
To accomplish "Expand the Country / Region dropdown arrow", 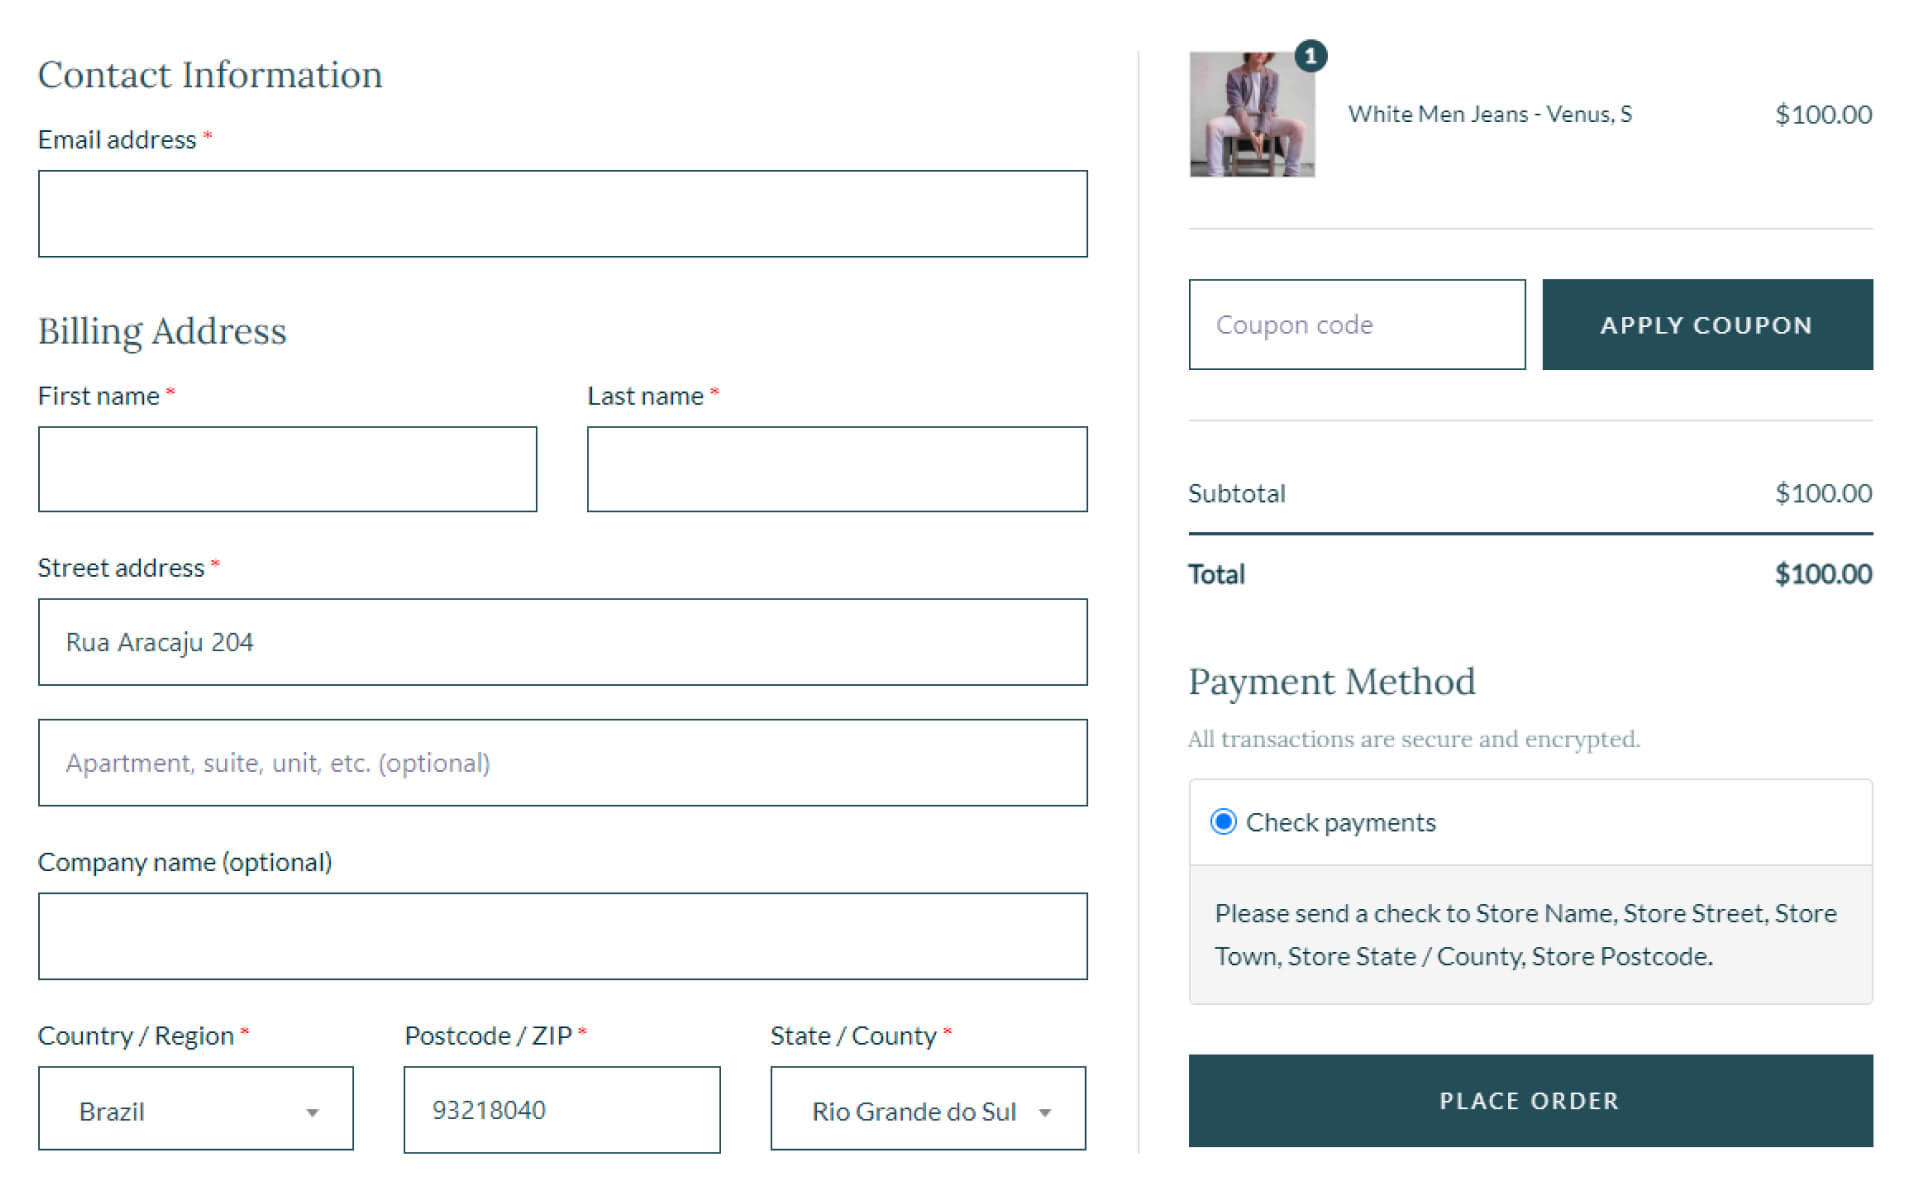I will tap(312, 1112).
